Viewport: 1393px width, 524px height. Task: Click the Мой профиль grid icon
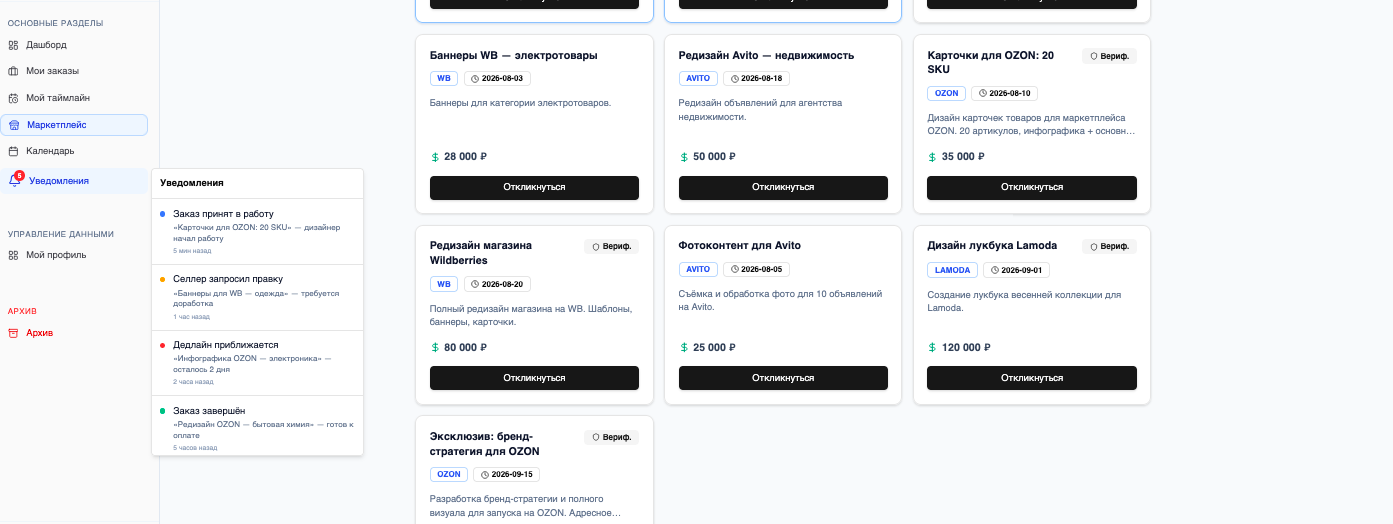pos(13,255)
